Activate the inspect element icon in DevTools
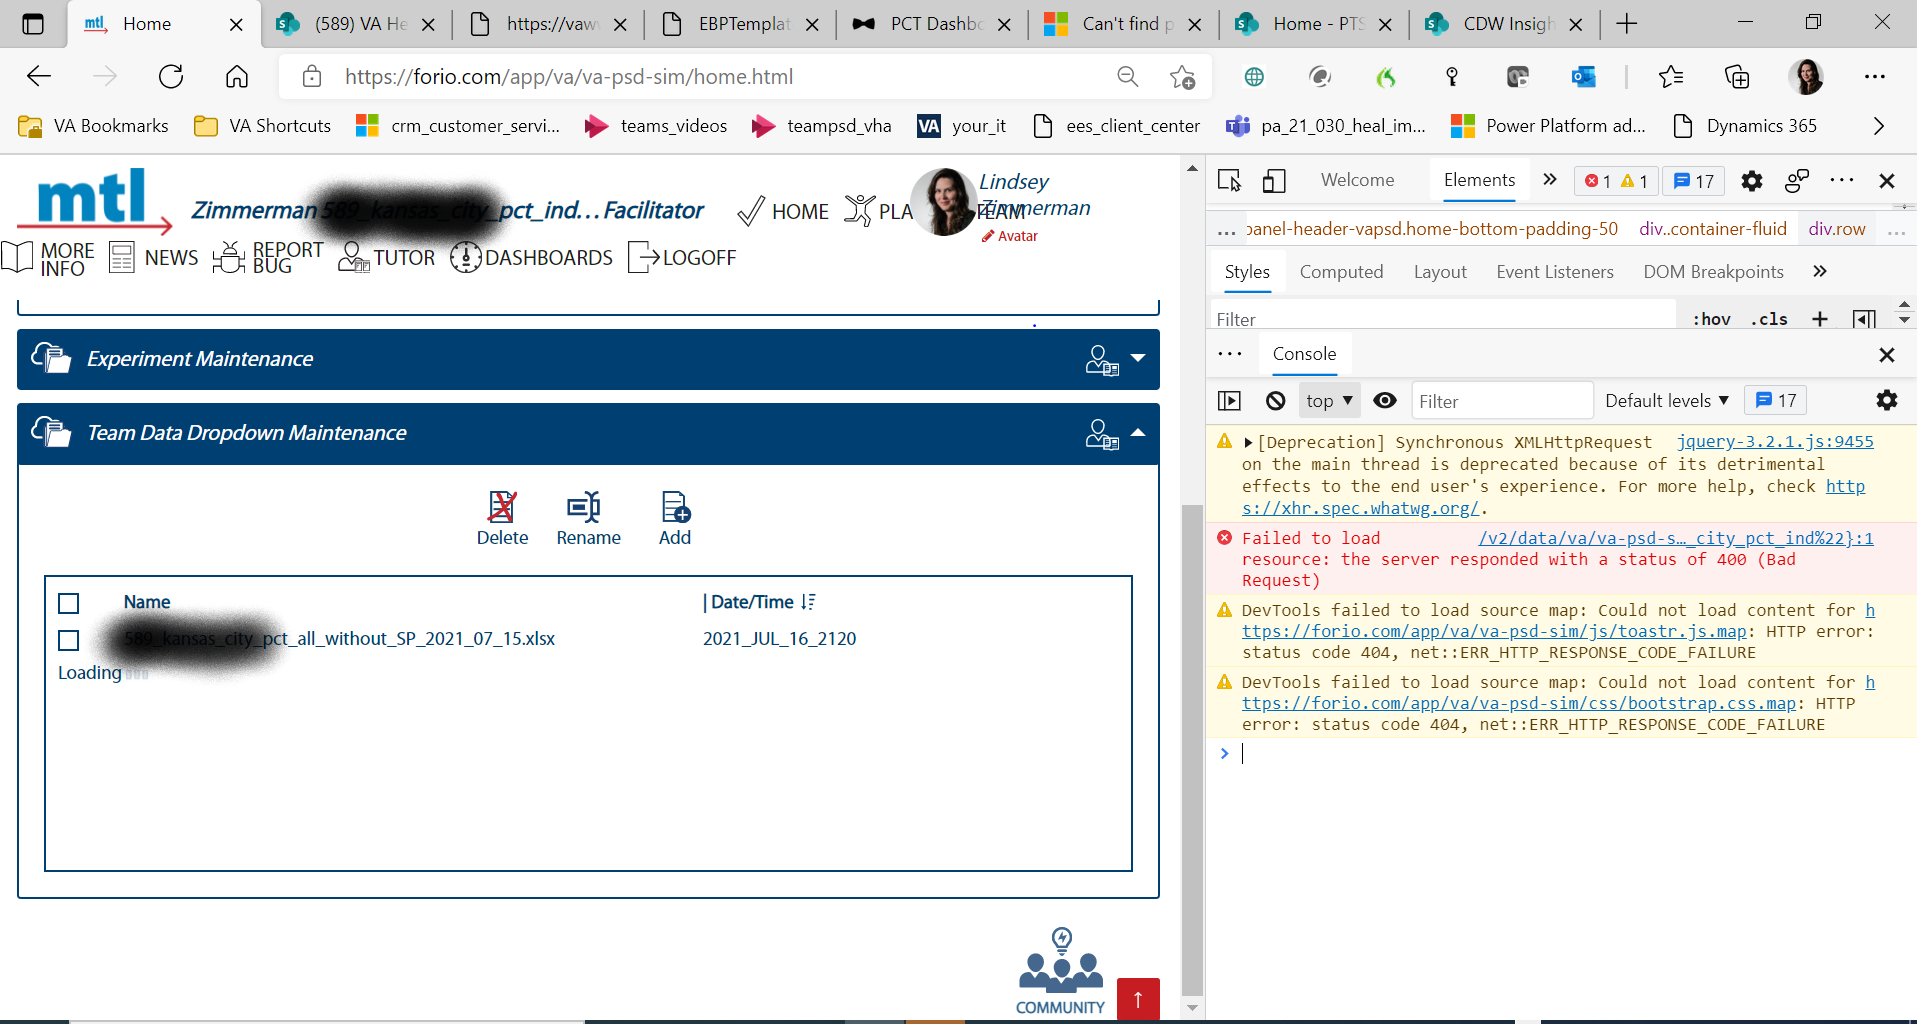Viewport: 1917px width, 1024px height. point(1229,180)
